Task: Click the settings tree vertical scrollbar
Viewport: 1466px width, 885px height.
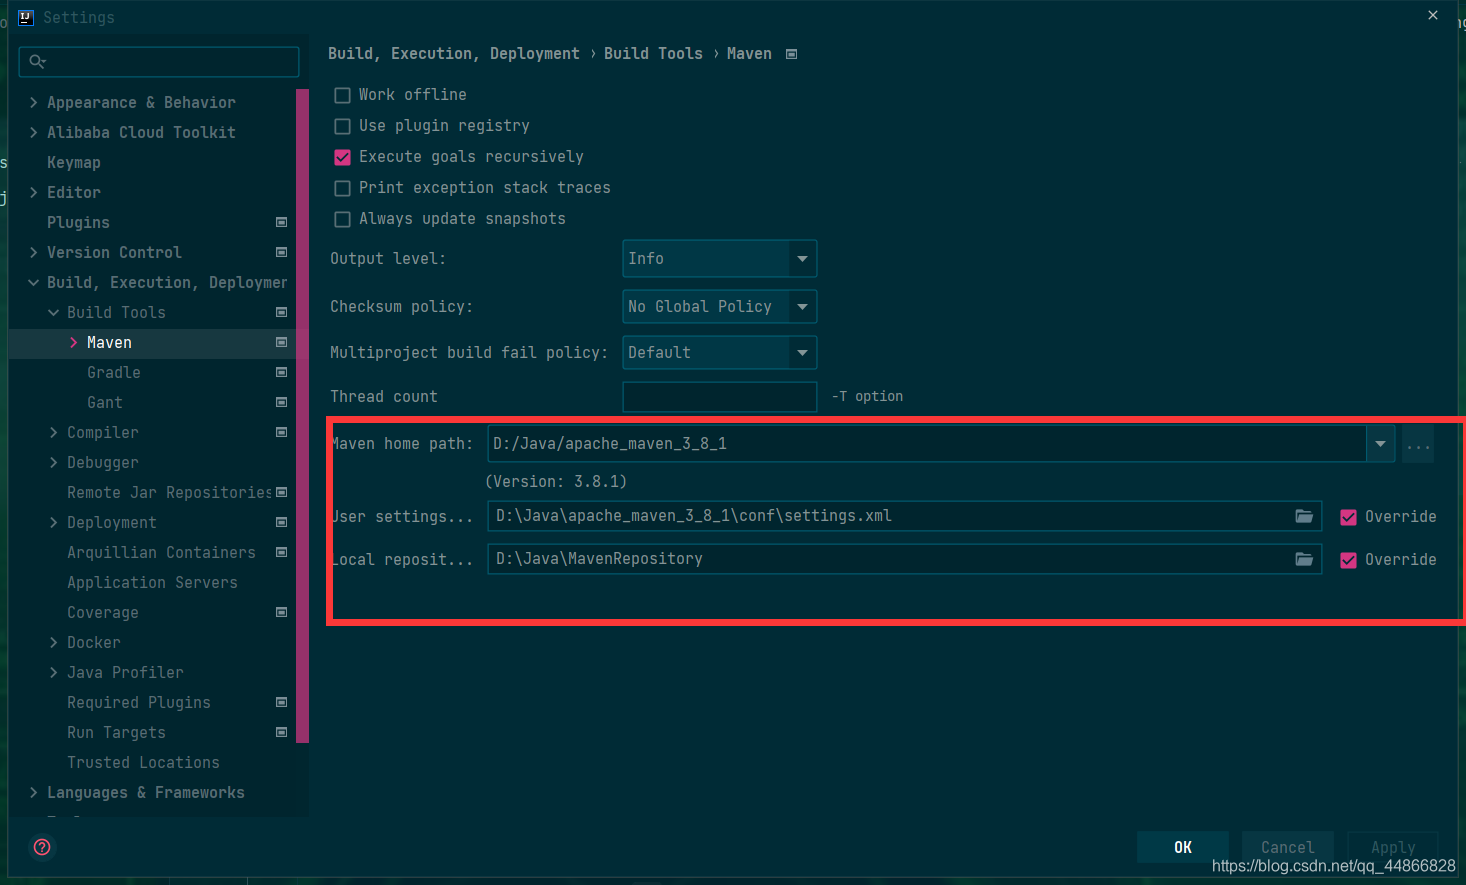Action: pyautogui.click(x=303, y=415)
